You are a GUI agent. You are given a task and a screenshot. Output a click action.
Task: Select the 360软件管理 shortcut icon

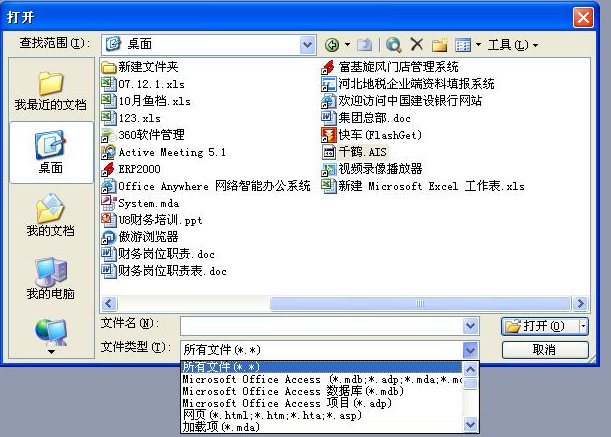109,135
